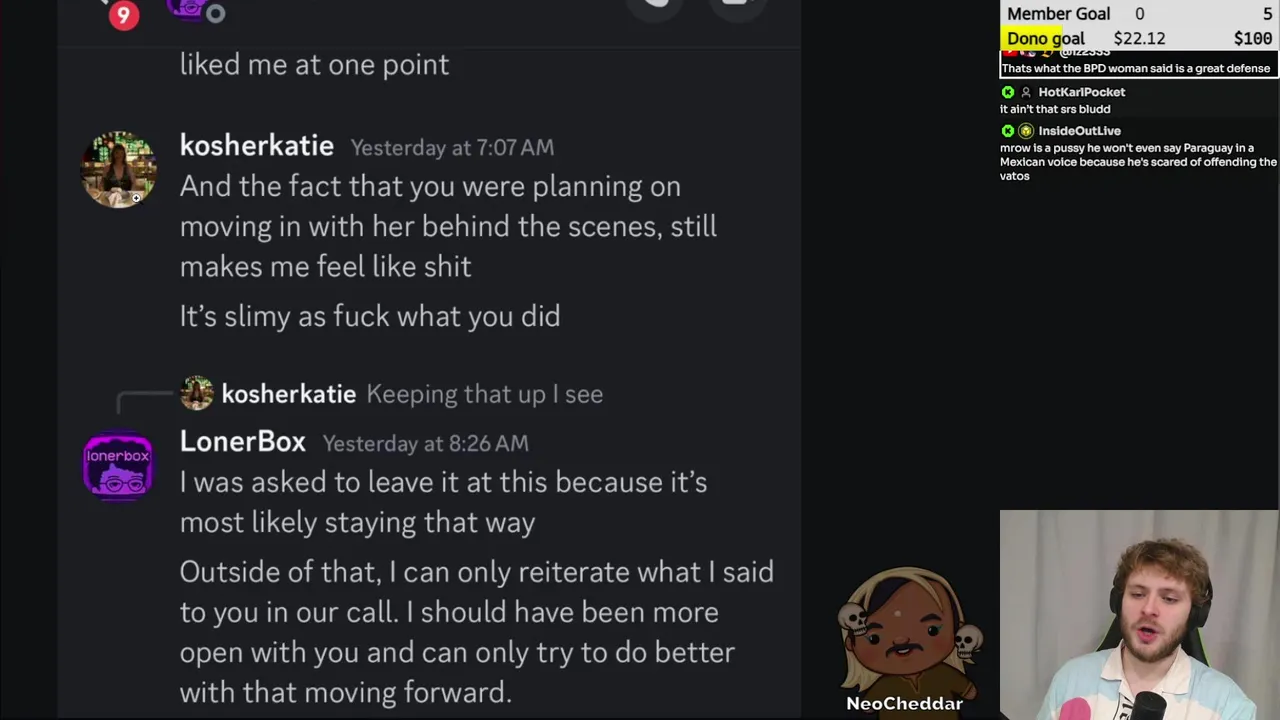Image resolution: width=1280 pixels, height=720 pixels.
Task: Click the Kick badge beside InsideOutLive
Action: 1008,131
